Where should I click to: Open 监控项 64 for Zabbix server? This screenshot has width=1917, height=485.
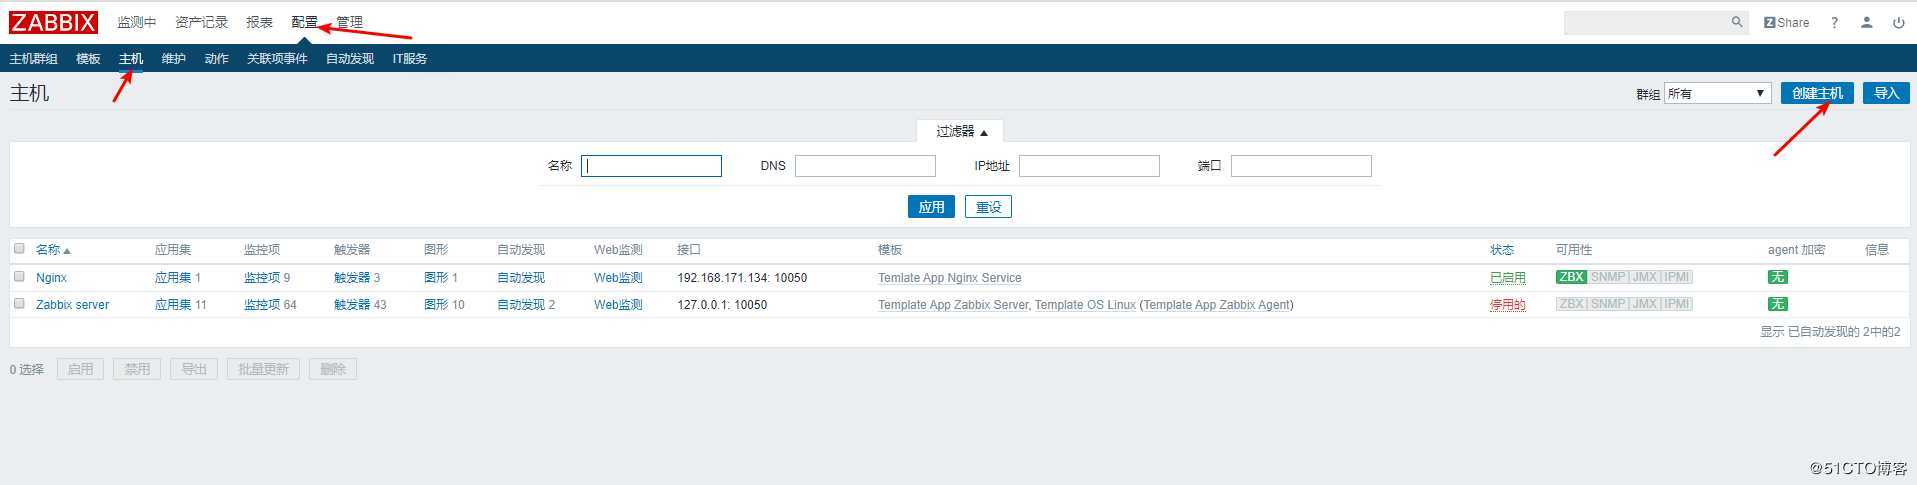click(262, 305)
